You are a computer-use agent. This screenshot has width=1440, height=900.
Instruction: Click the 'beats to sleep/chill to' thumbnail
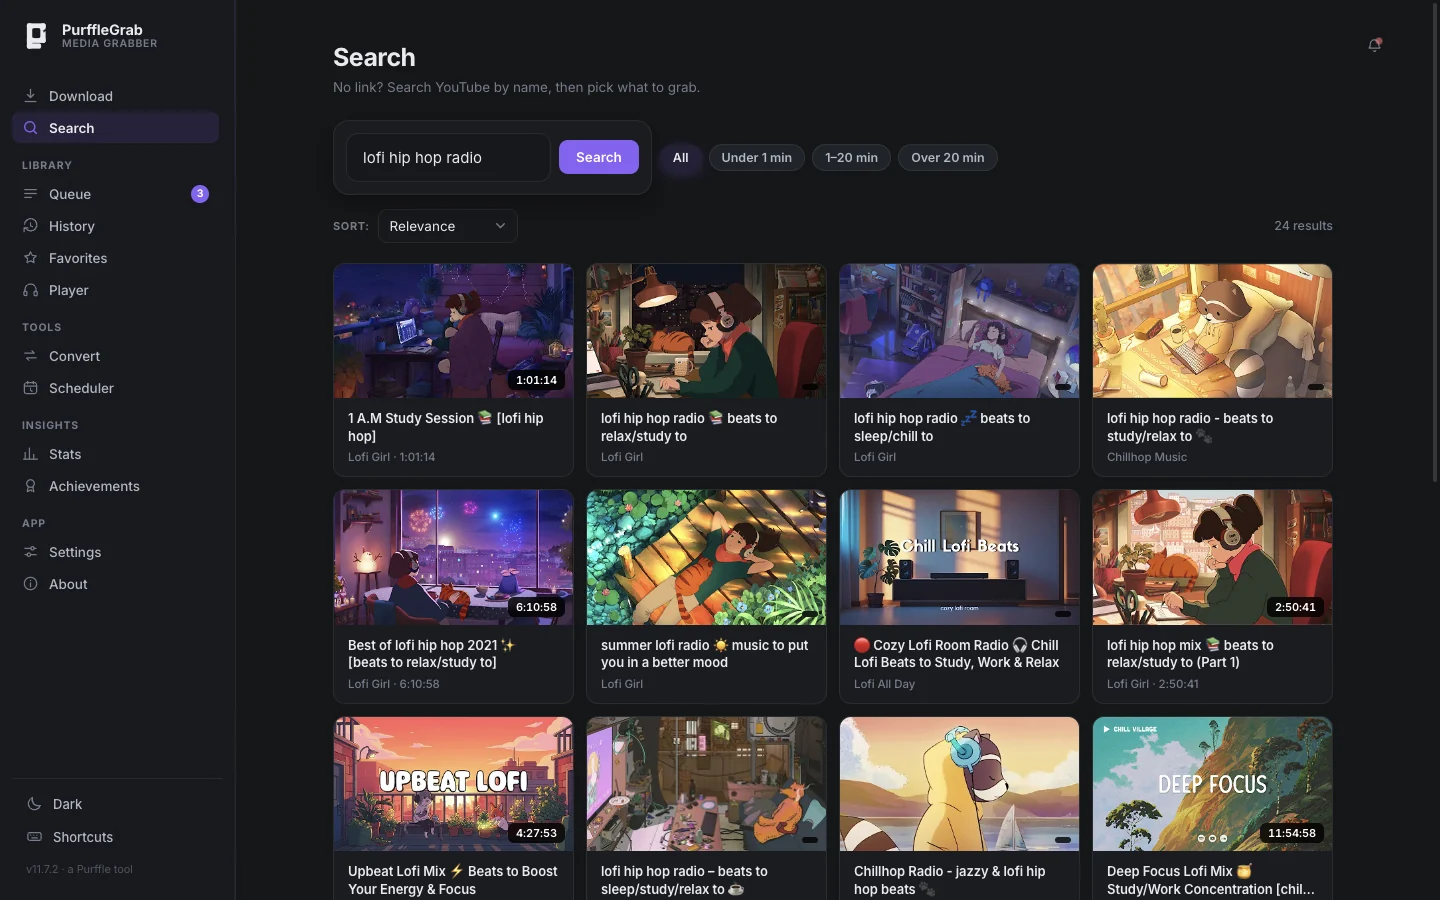click(959, 331)
